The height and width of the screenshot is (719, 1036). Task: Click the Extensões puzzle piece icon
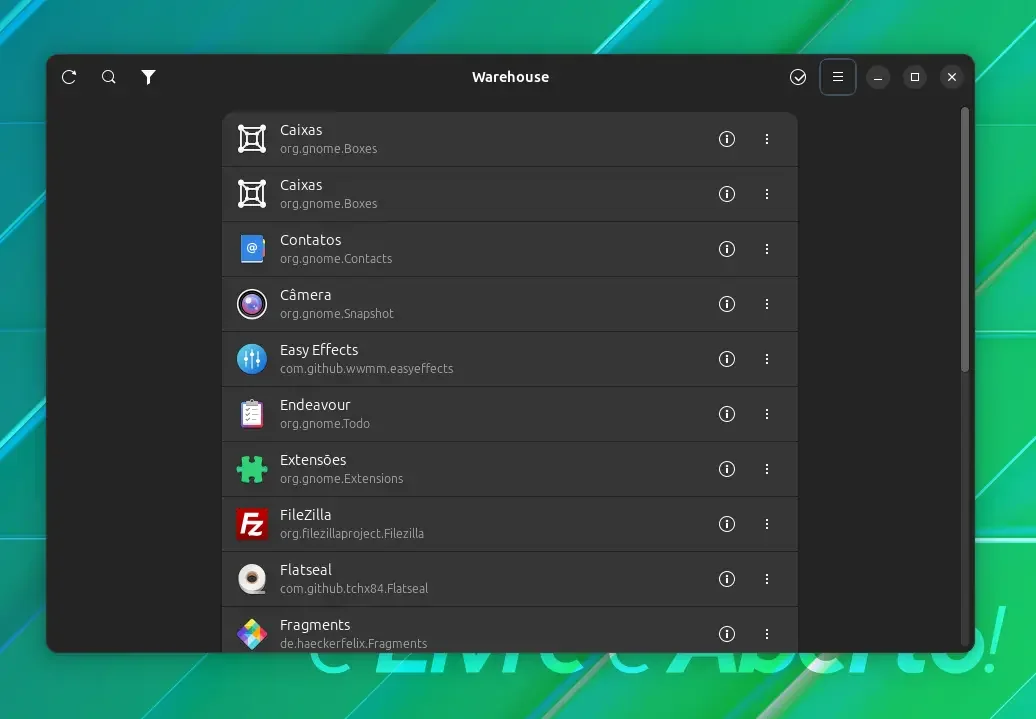coord(252,469)
